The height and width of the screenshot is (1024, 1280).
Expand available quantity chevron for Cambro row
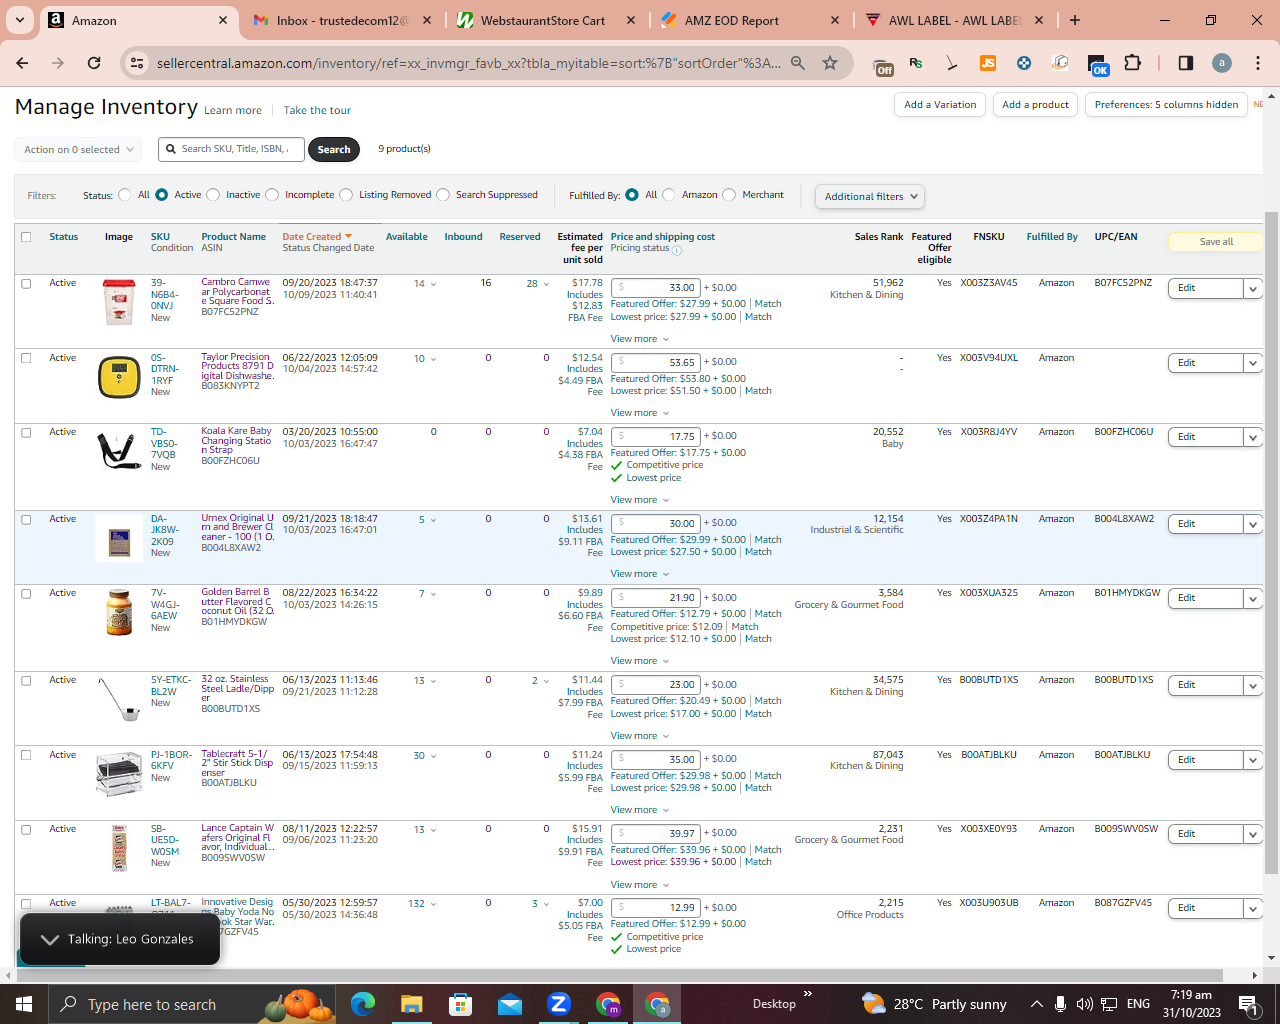pos(433,284)
